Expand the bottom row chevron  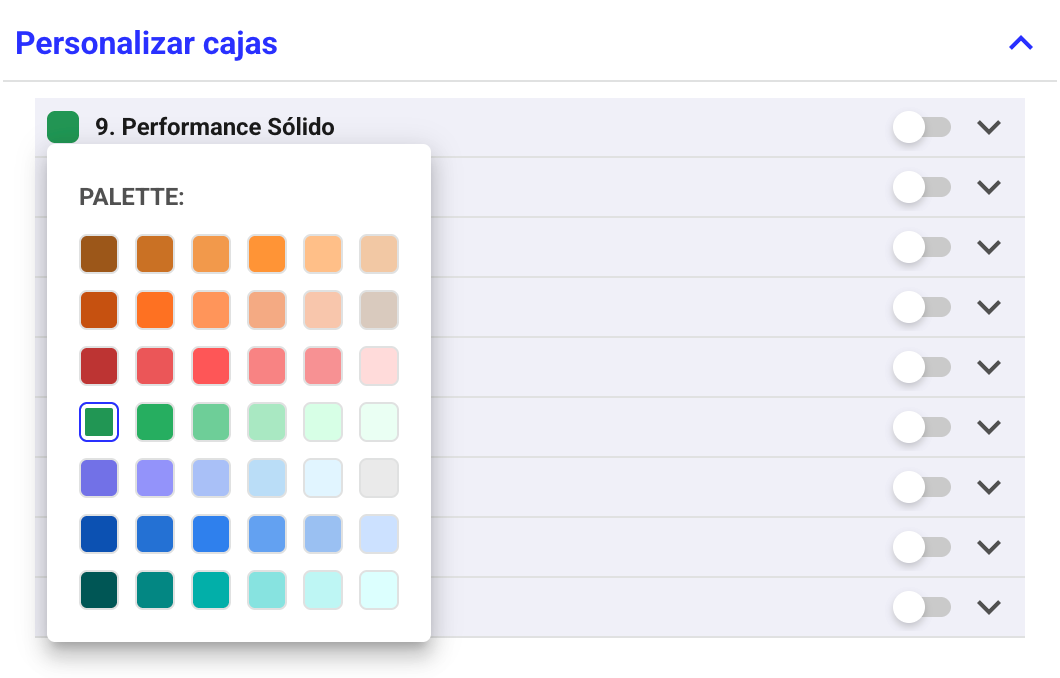[989, 607]
